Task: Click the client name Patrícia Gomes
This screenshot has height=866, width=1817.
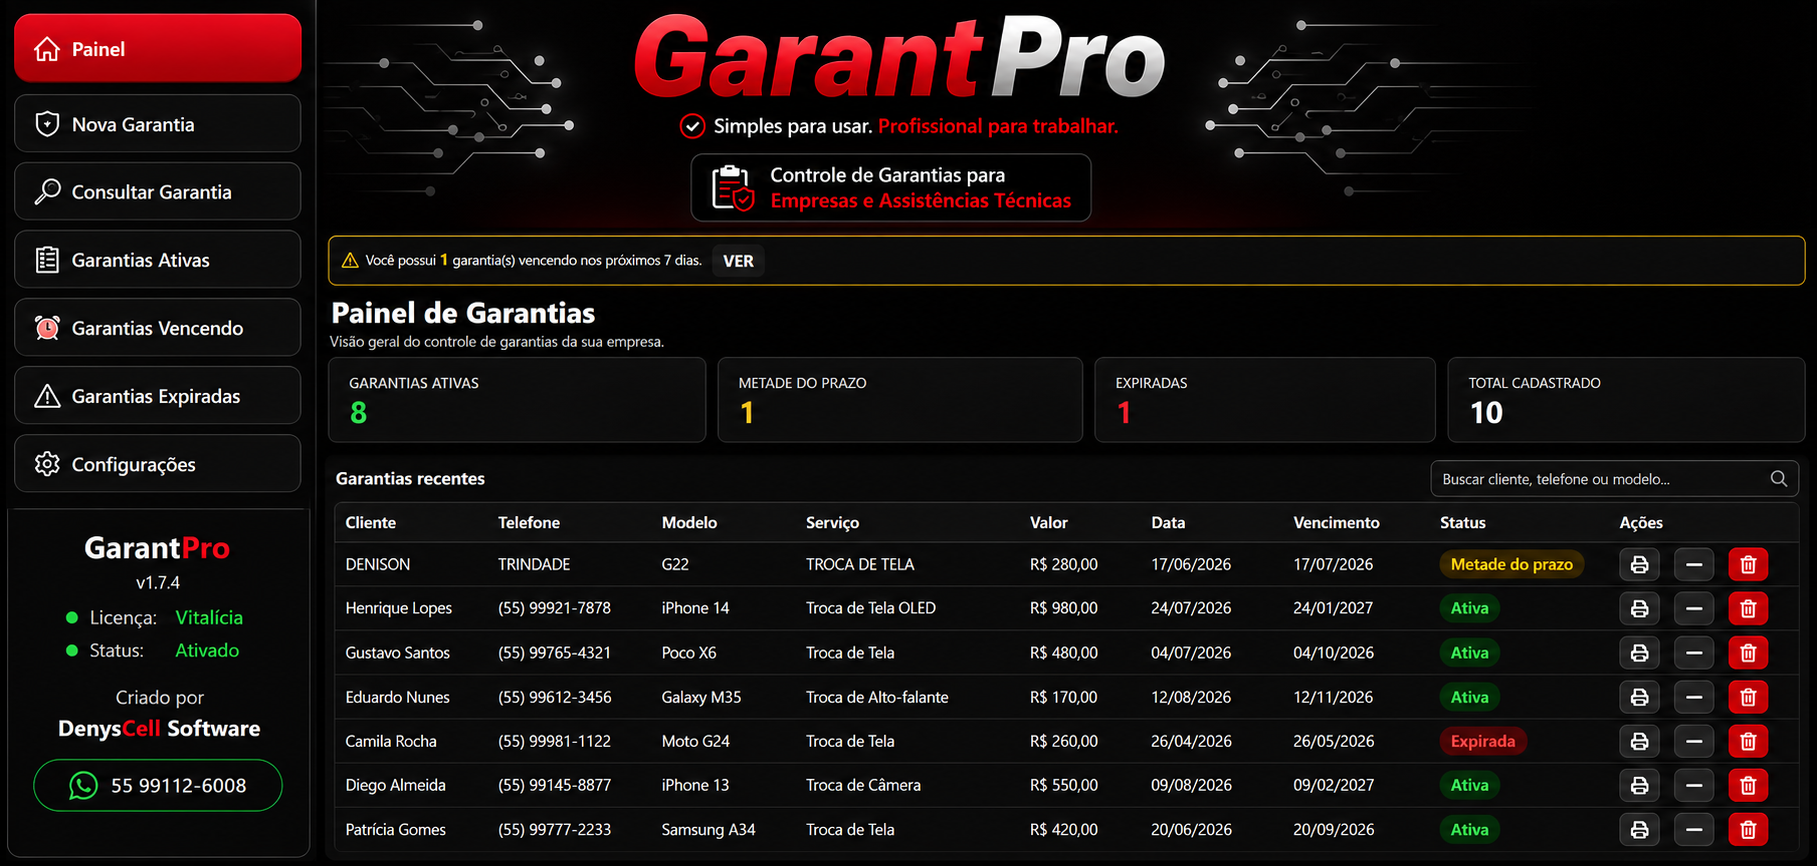Action: (395, 829)
